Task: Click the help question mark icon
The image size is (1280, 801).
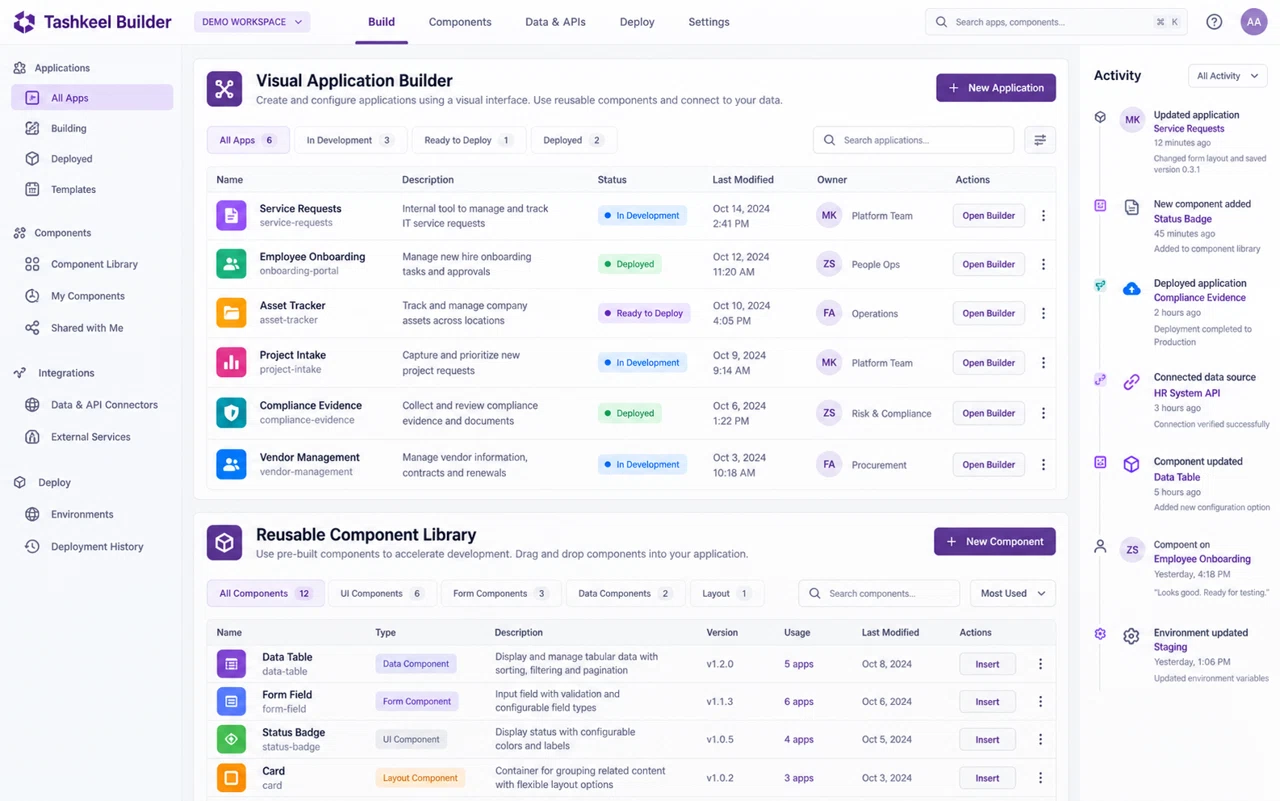Action: coord(1214,22)
